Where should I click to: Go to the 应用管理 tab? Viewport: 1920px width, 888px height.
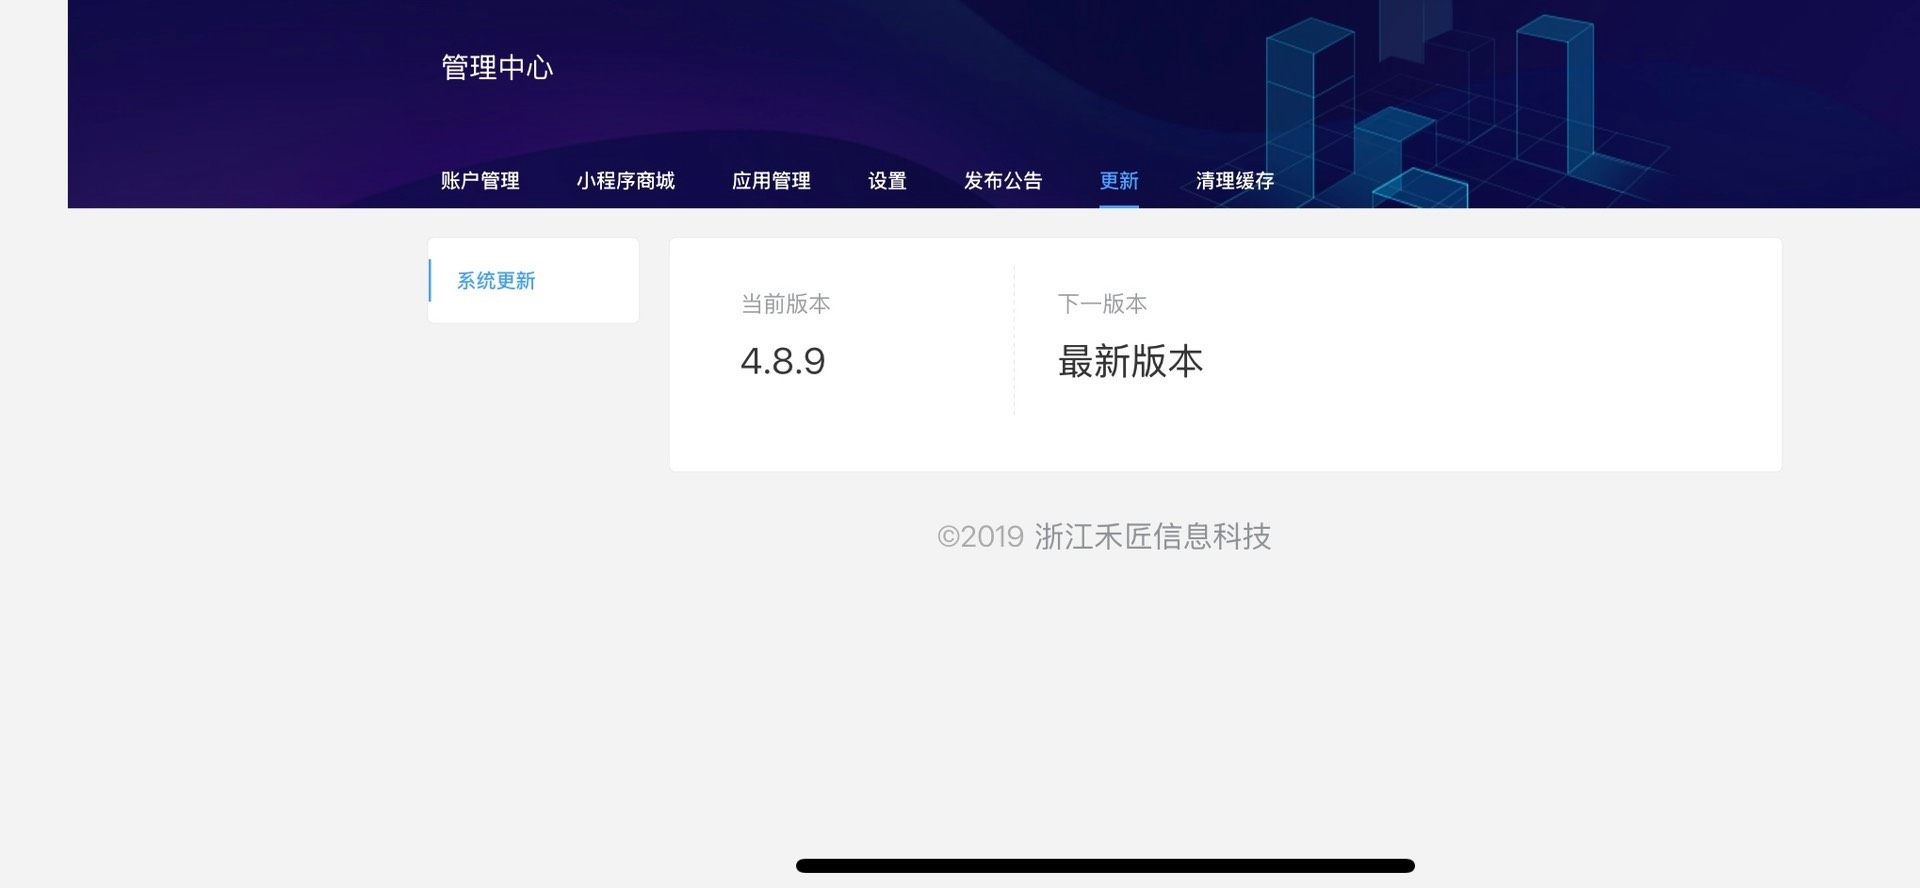coord(771,181)
